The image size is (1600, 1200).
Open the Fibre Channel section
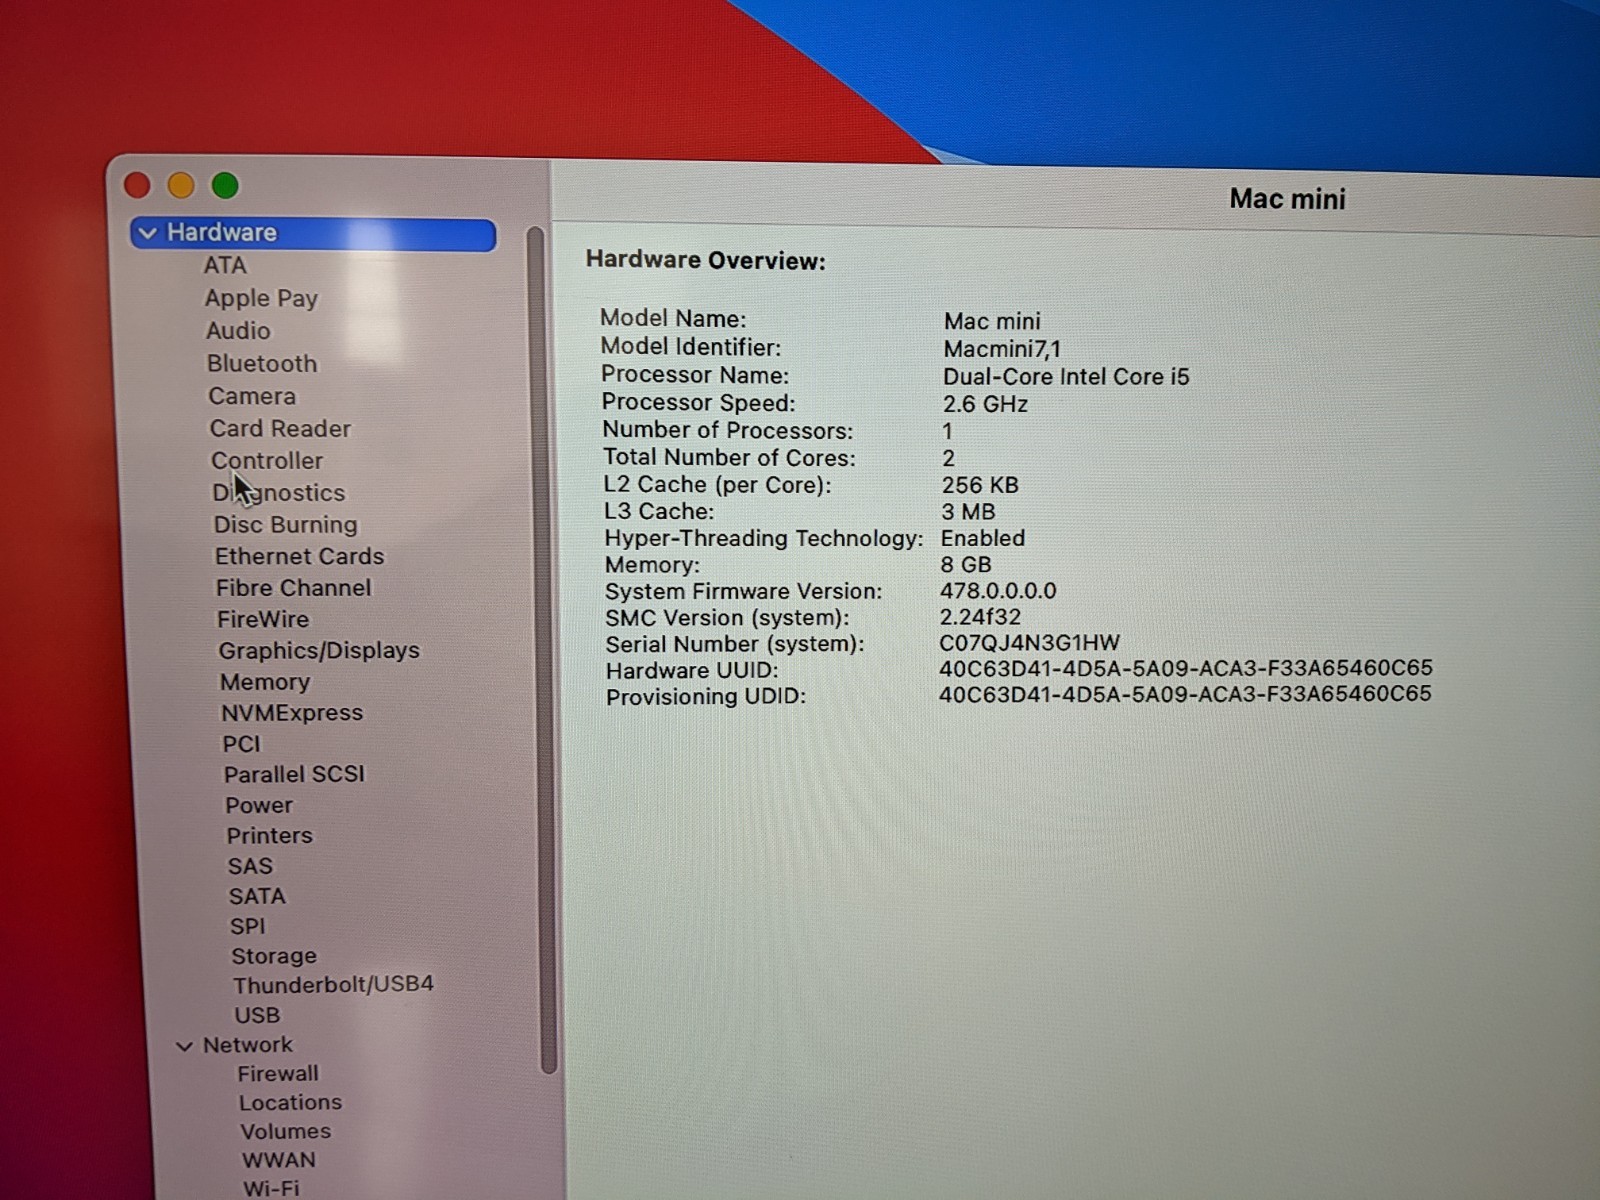pyautogui.click(x=294, y=587)
